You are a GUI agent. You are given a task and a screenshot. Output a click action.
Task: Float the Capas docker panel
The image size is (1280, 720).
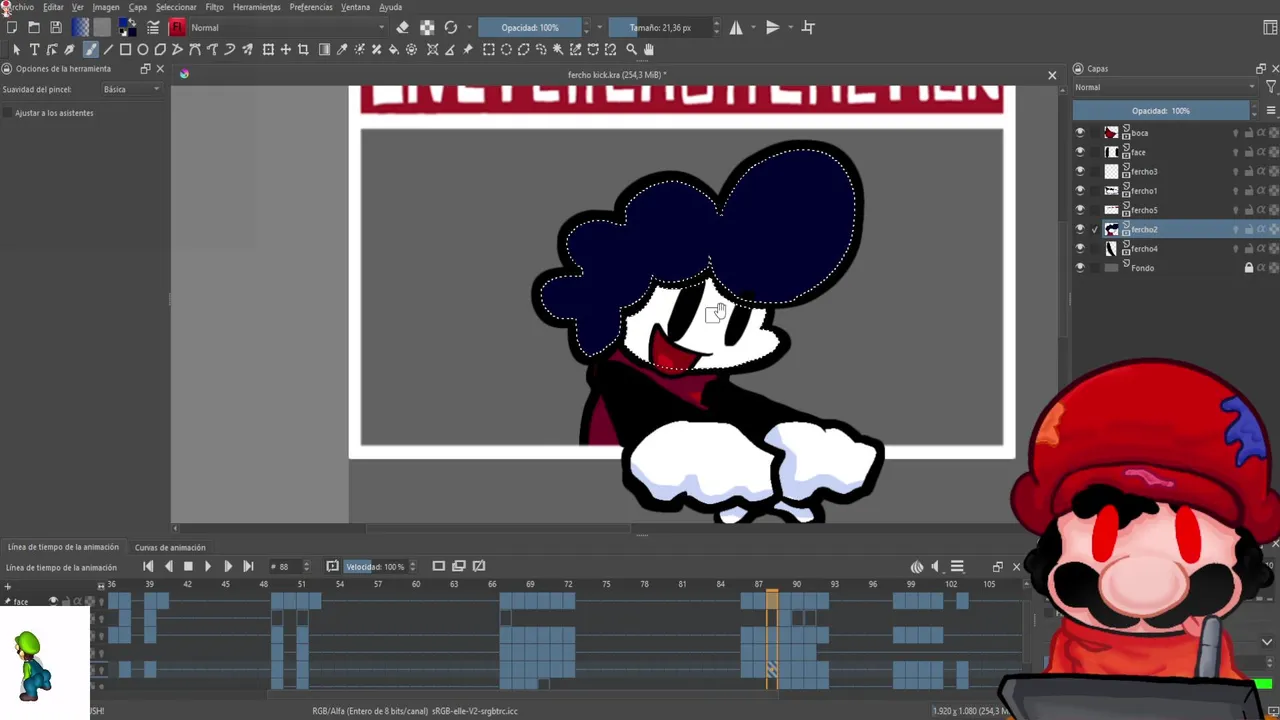1260,69
